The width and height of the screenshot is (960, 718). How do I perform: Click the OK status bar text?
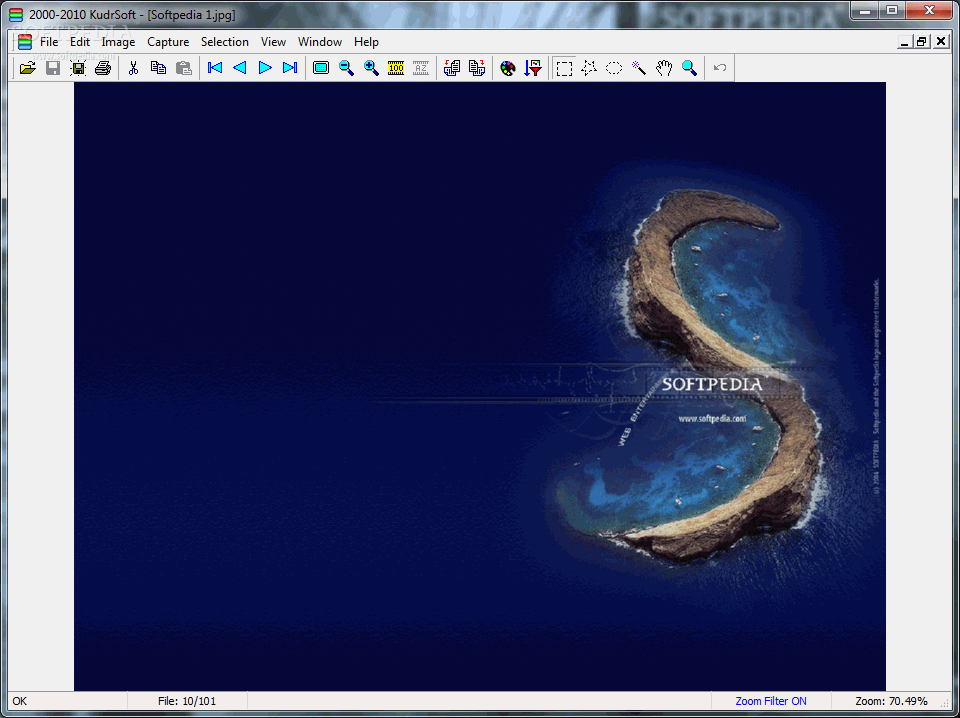20,701
